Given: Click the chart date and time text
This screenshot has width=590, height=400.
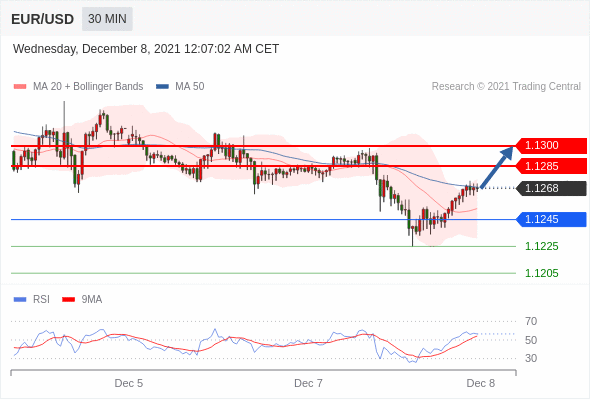Looking at the screenshot, I should coord(146,49).
